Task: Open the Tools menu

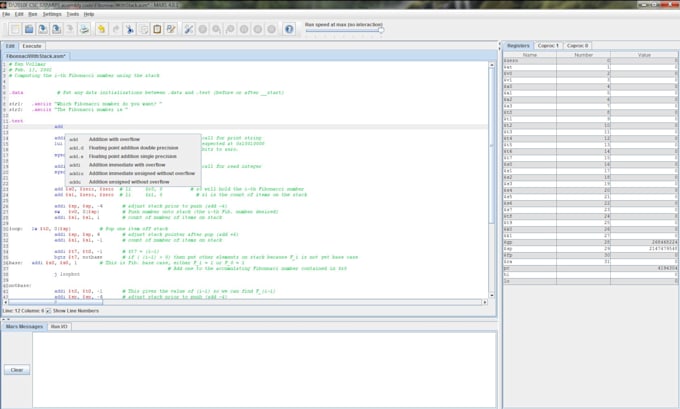Action: click(x=73, y=15)
